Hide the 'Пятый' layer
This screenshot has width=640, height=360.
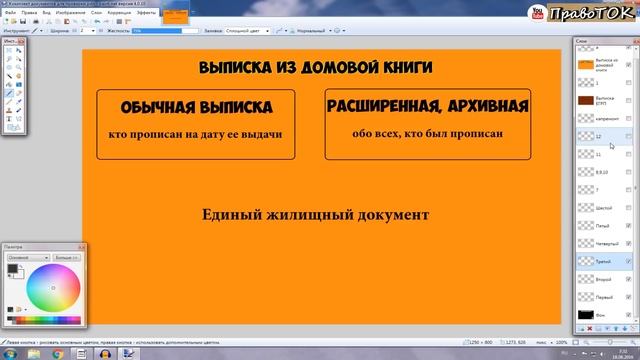click(x=629, y=226)
